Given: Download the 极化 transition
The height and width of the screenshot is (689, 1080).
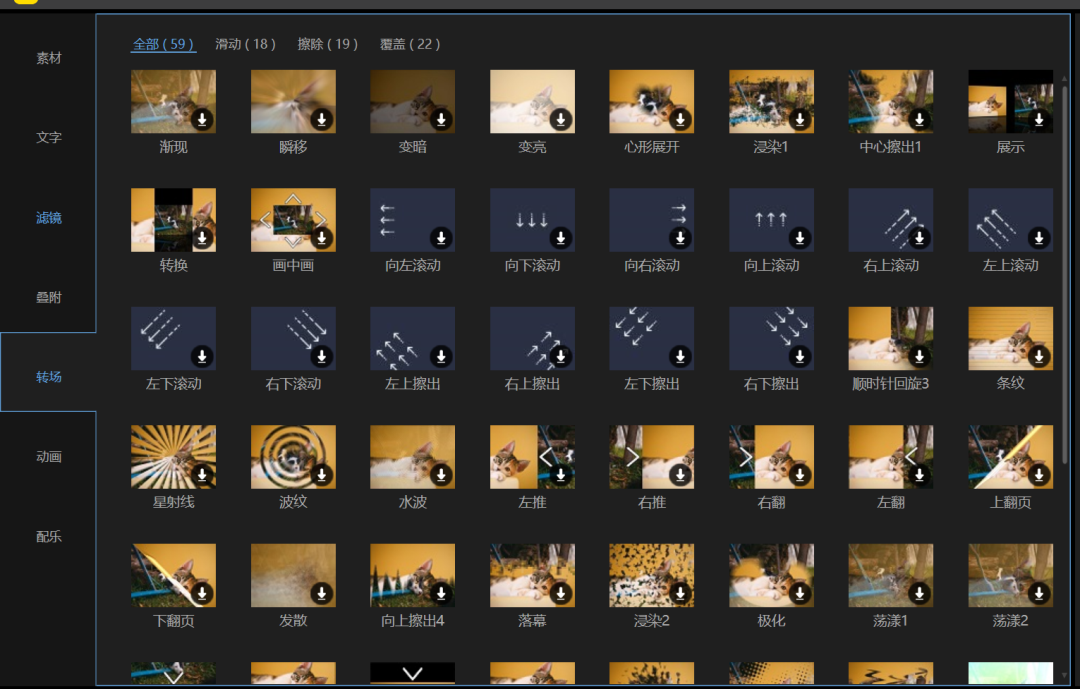Looking at the screenshot, I should pos(800,593).
